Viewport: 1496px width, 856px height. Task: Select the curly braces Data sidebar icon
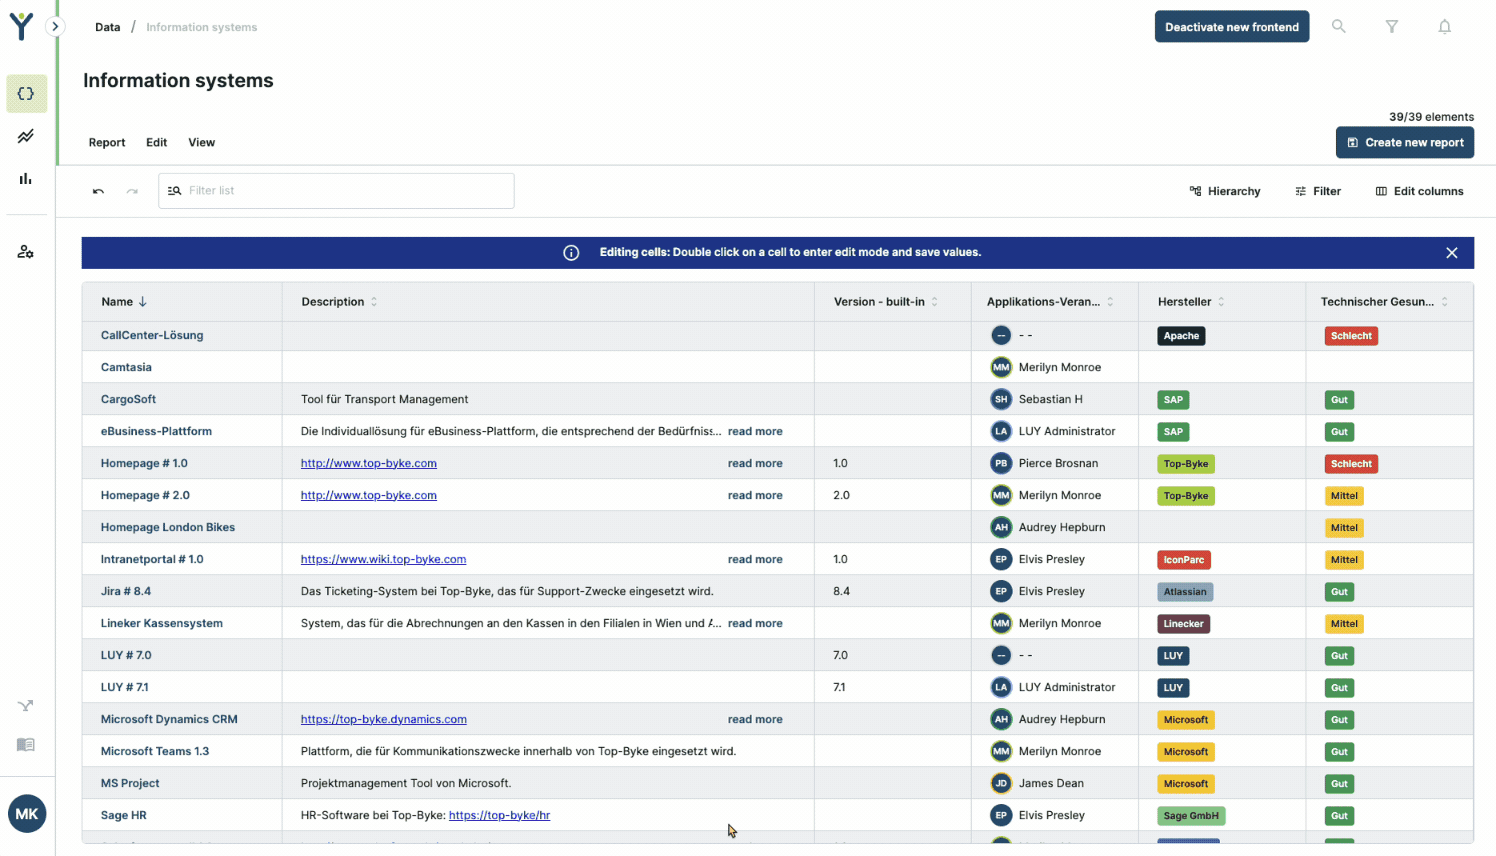(26, 94)
